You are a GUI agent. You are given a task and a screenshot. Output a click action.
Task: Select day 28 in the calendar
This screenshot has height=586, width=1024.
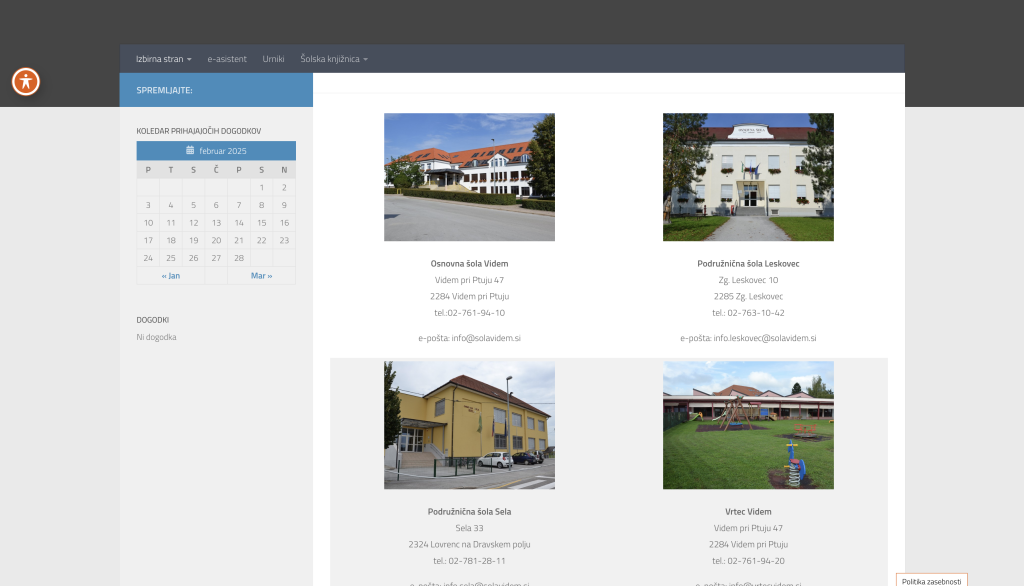tap(239, 258)
